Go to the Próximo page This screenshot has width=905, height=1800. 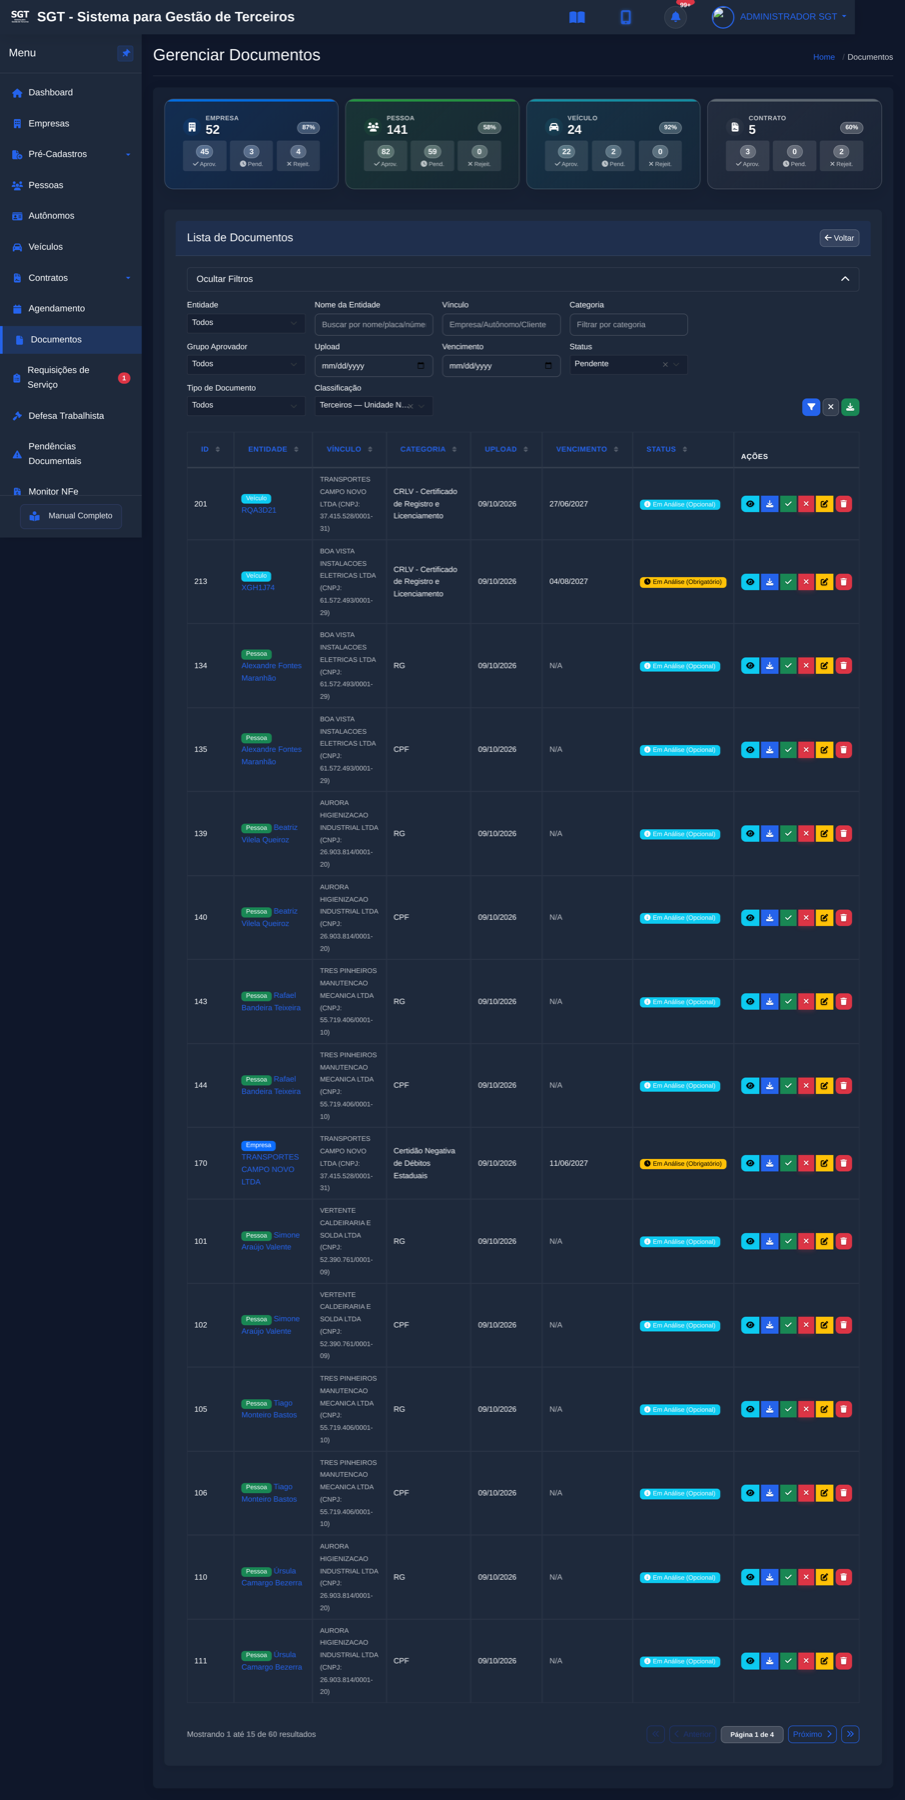click(812, 1734)
